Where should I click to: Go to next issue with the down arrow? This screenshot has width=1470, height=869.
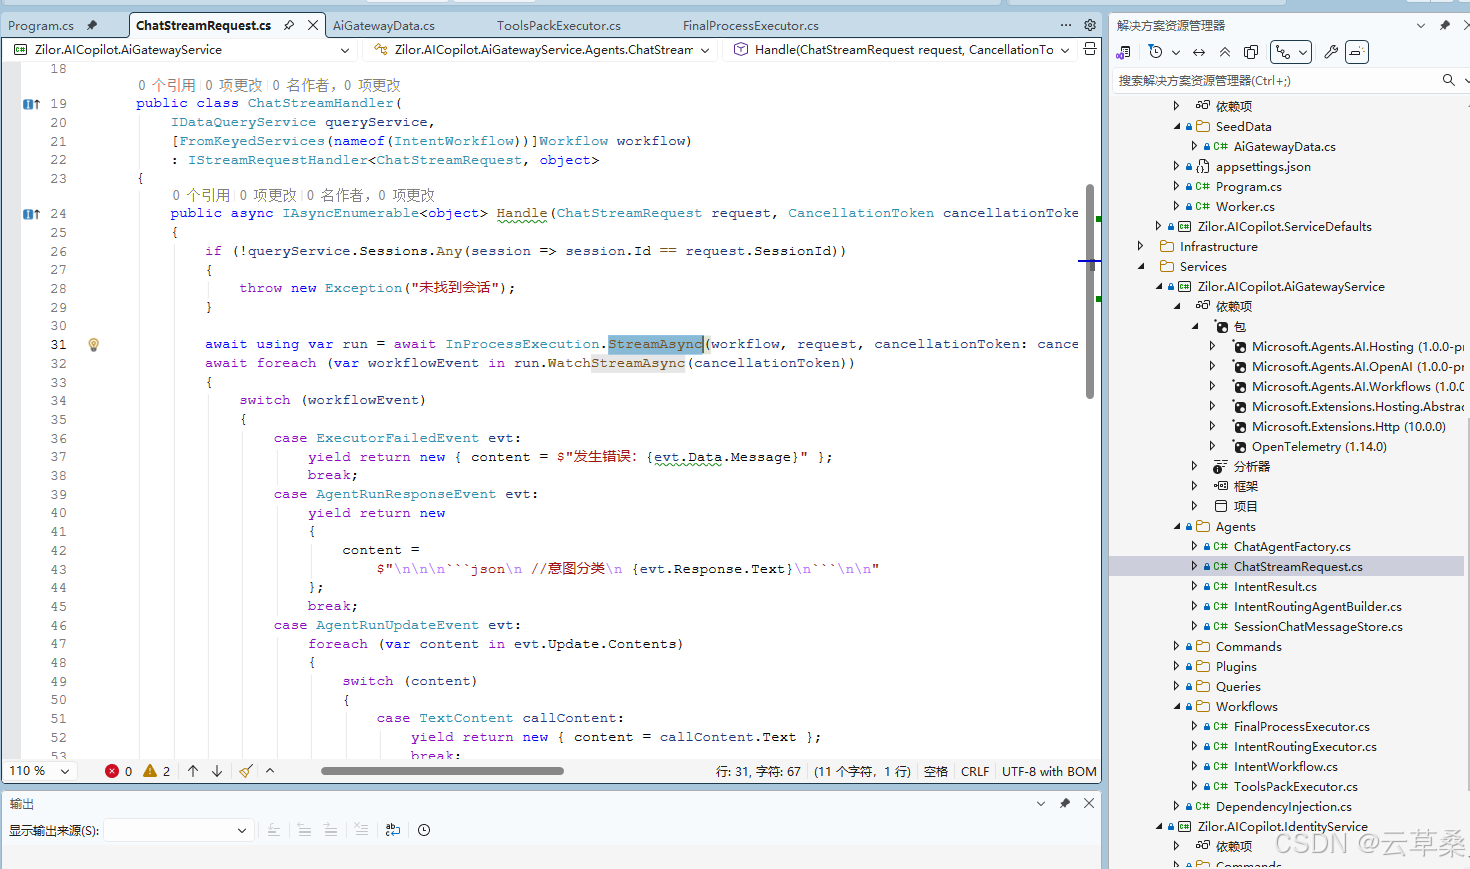coord(217,771)
